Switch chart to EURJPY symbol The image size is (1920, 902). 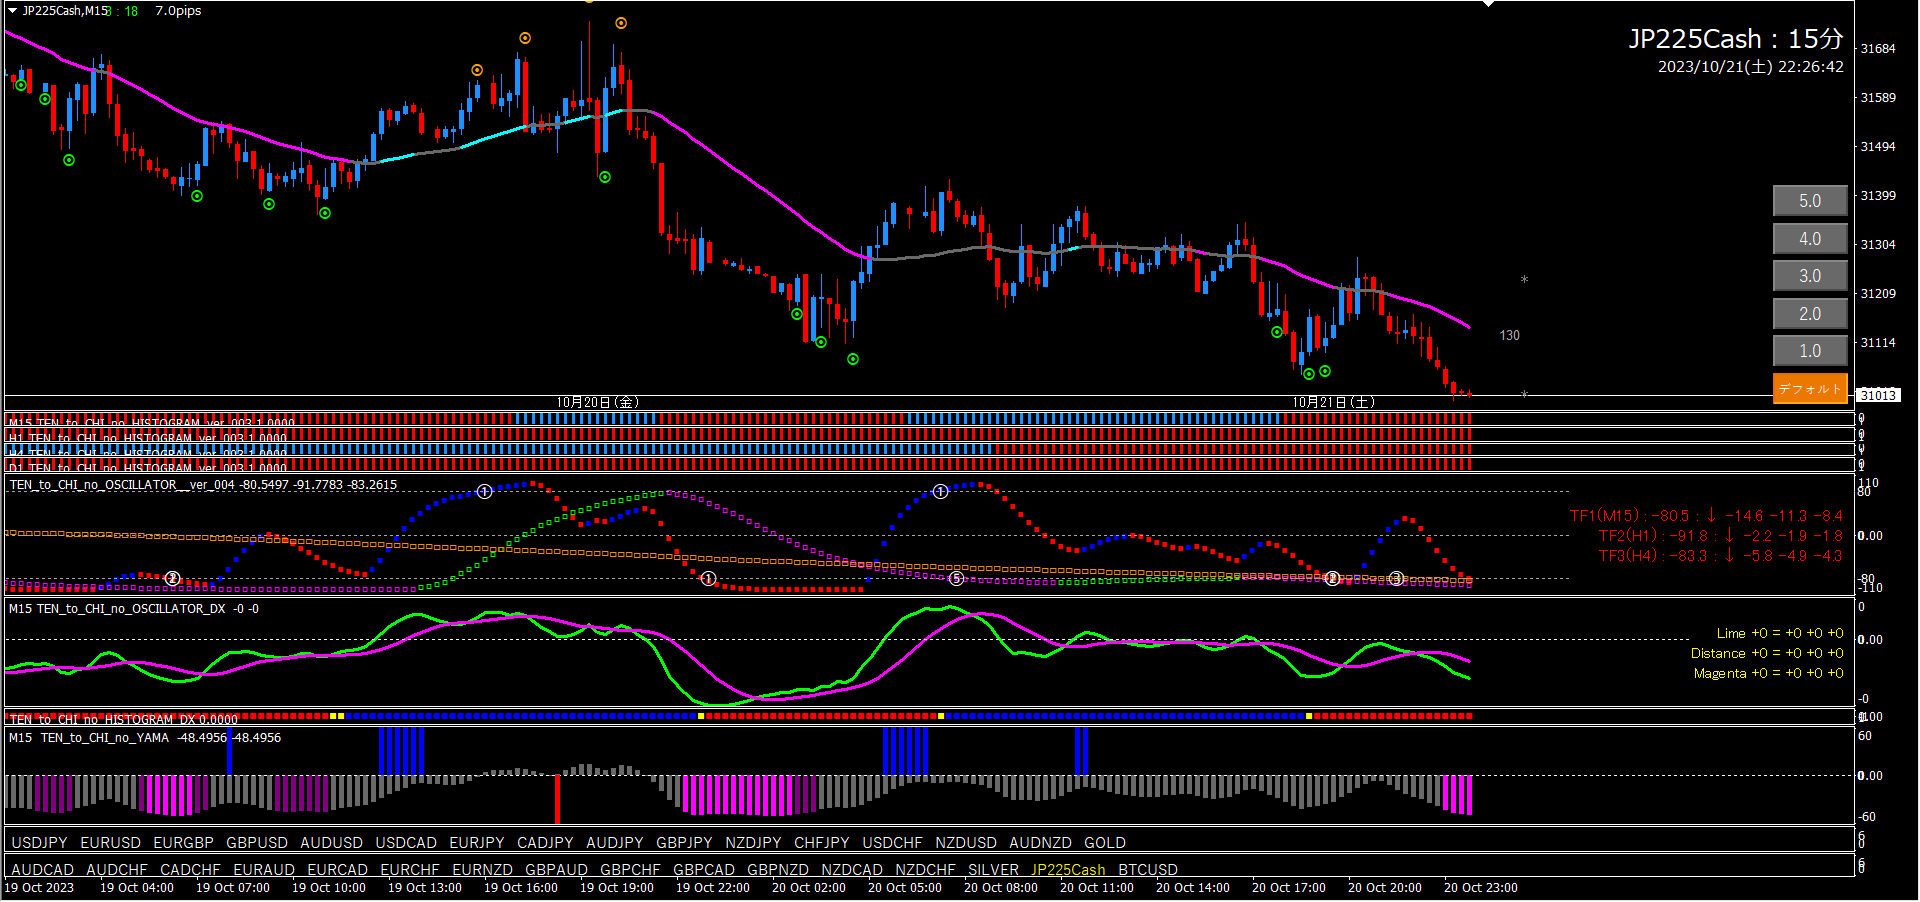click(477, 843)
